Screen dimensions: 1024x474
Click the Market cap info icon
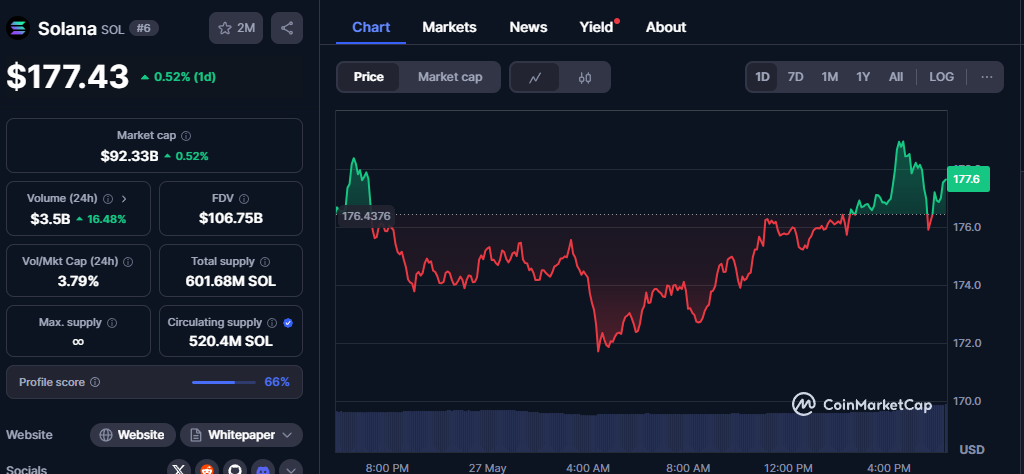186,136
